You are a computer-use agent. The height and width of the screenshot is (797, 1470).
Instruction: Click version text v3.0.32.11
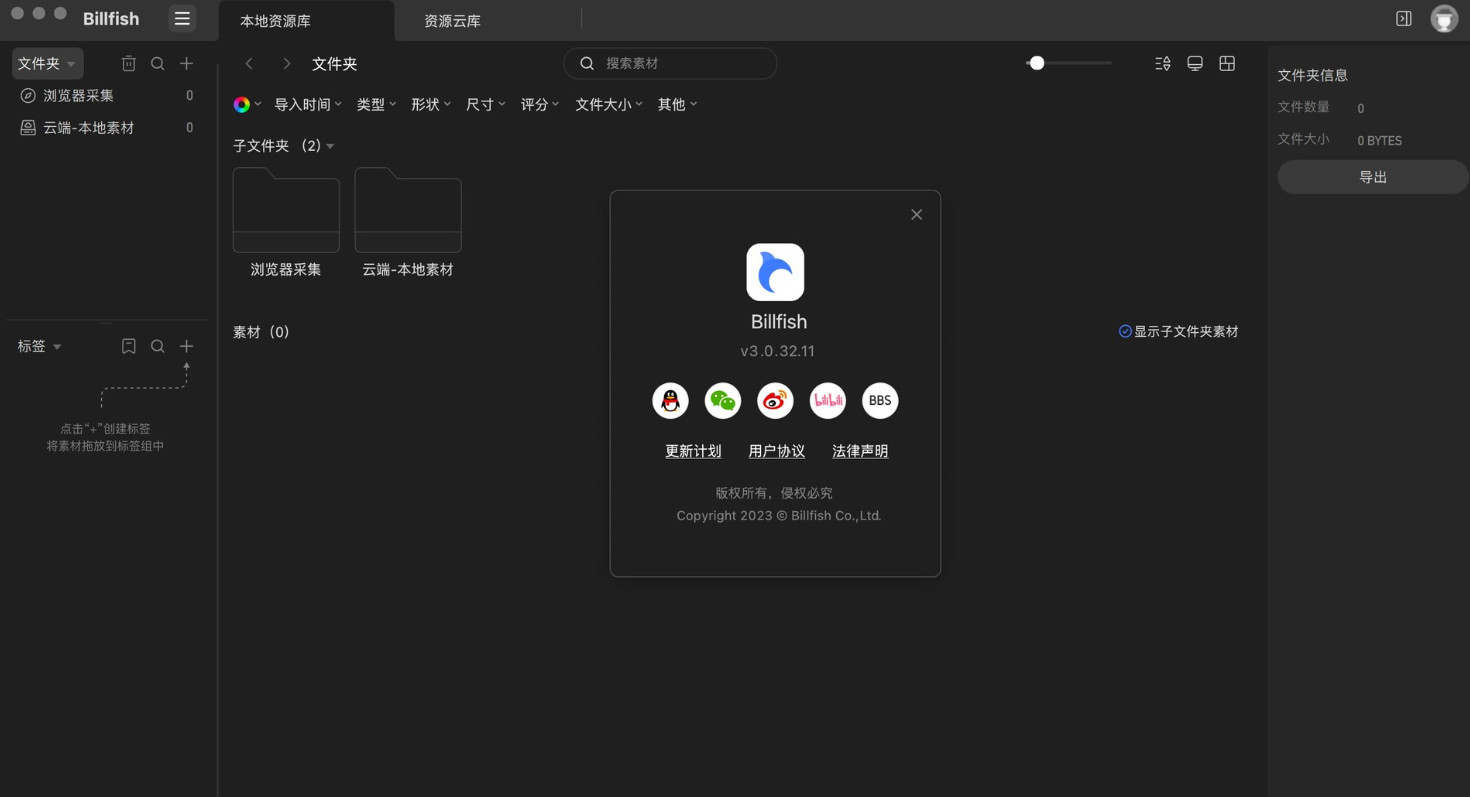pyautogui.click(x=777, y=351)
